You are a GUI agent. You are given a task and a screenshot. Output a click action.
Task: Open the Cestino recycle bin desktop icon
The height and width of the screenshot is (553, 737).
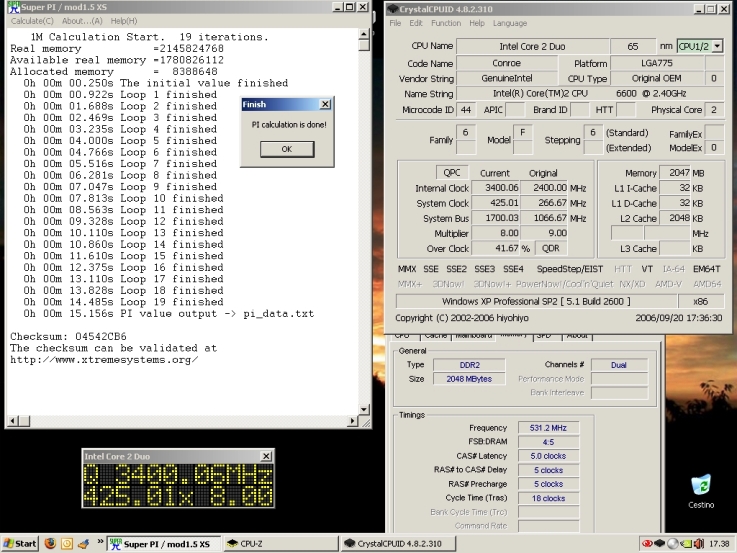pyautogui.click(x=701, y=491)
